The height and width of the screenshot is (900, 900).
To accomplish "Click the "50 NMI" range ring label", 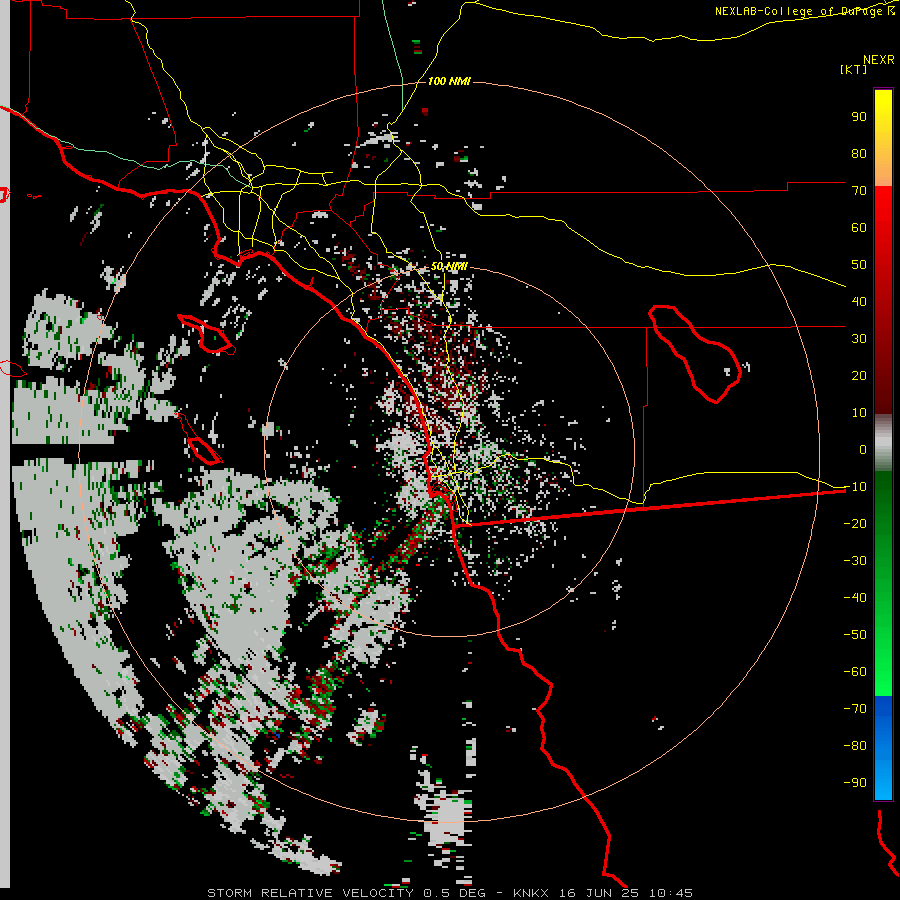I will [x=449, y=266].
